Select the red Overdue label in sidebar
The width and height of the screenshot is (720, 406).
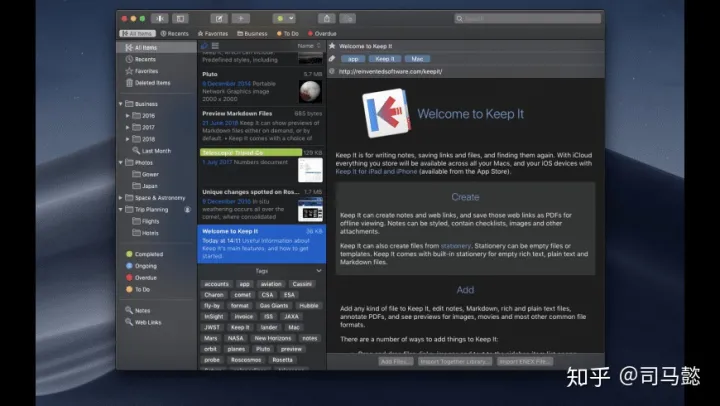pyautogui.click(x=141, y=278)
